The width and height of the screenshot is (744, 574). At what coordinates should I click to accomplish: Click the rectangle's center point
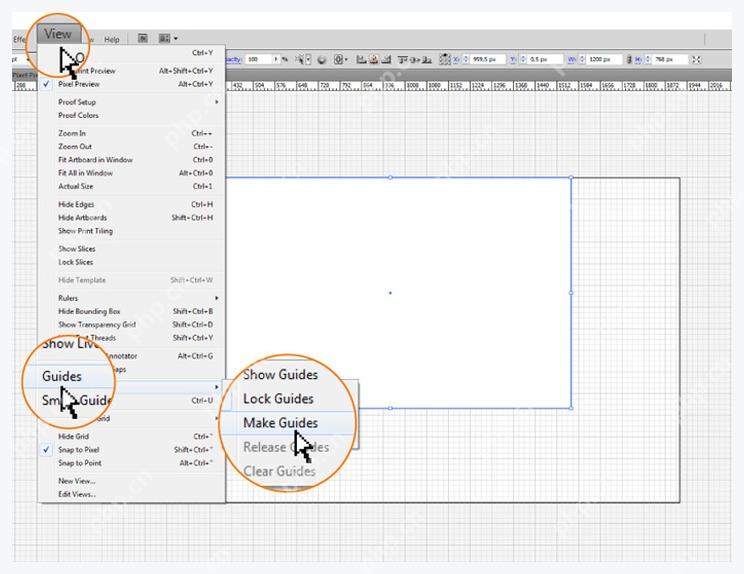(x=391, y=293)
